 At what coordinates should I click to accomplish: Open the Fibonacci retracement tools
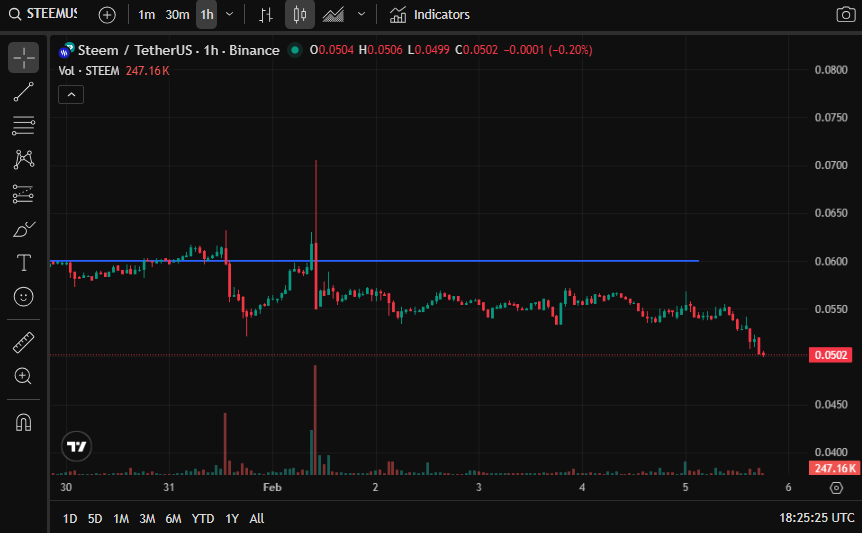pyautogui.click(x=23, y=126)
